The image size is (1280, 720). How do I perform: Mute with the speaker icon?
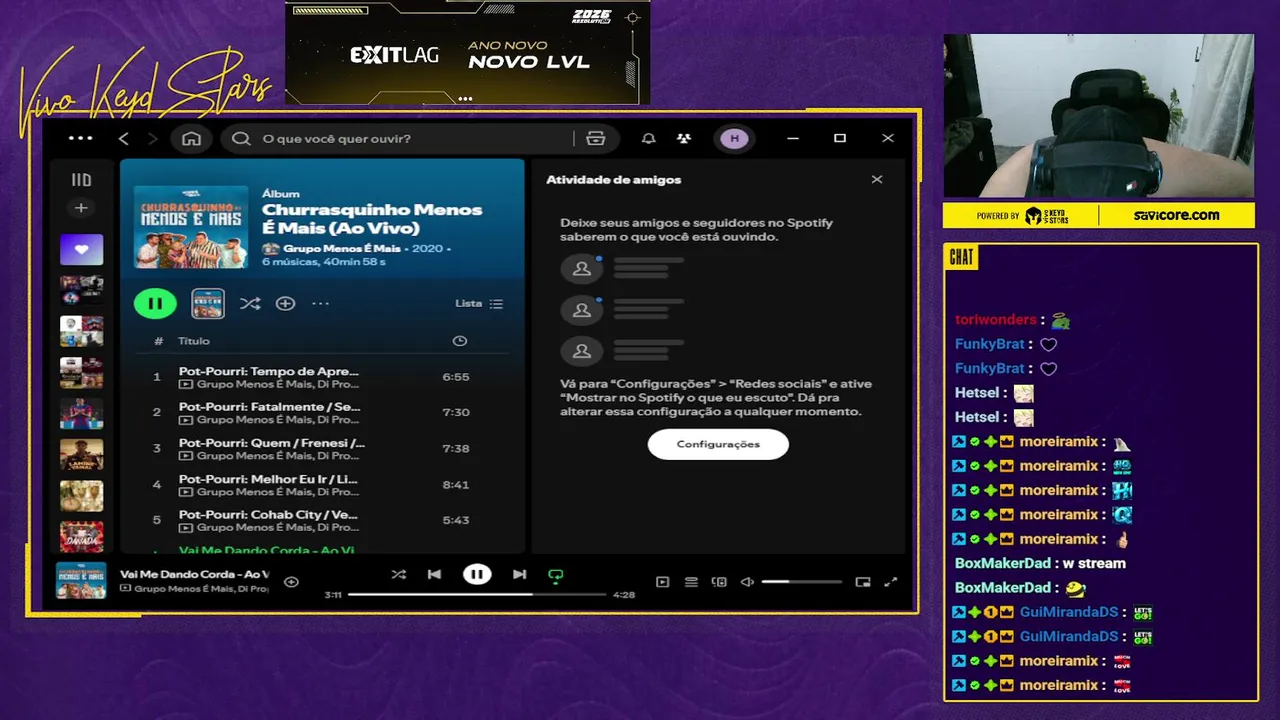click(x=747, y=582)
